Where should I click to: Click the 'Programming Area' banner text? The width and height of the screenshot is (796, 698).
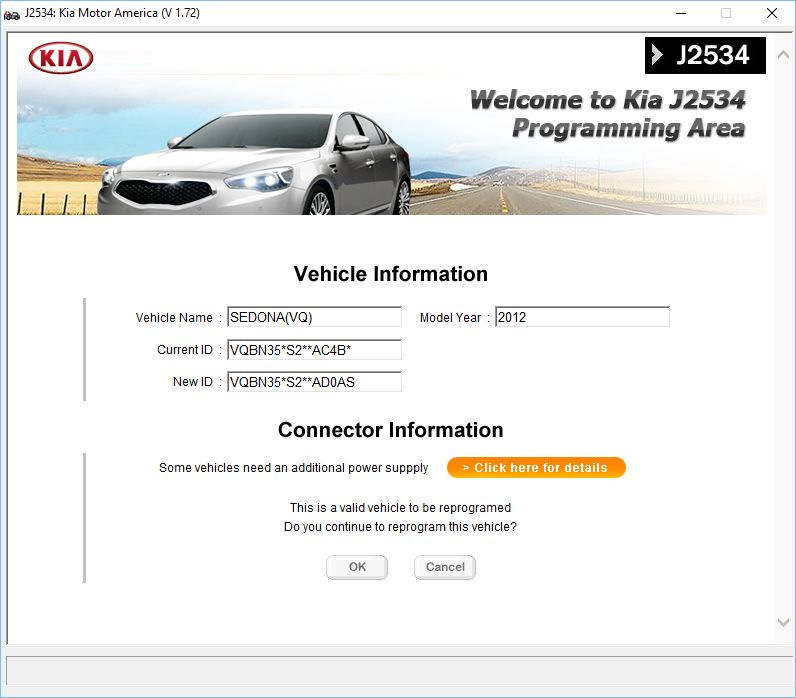628,128
